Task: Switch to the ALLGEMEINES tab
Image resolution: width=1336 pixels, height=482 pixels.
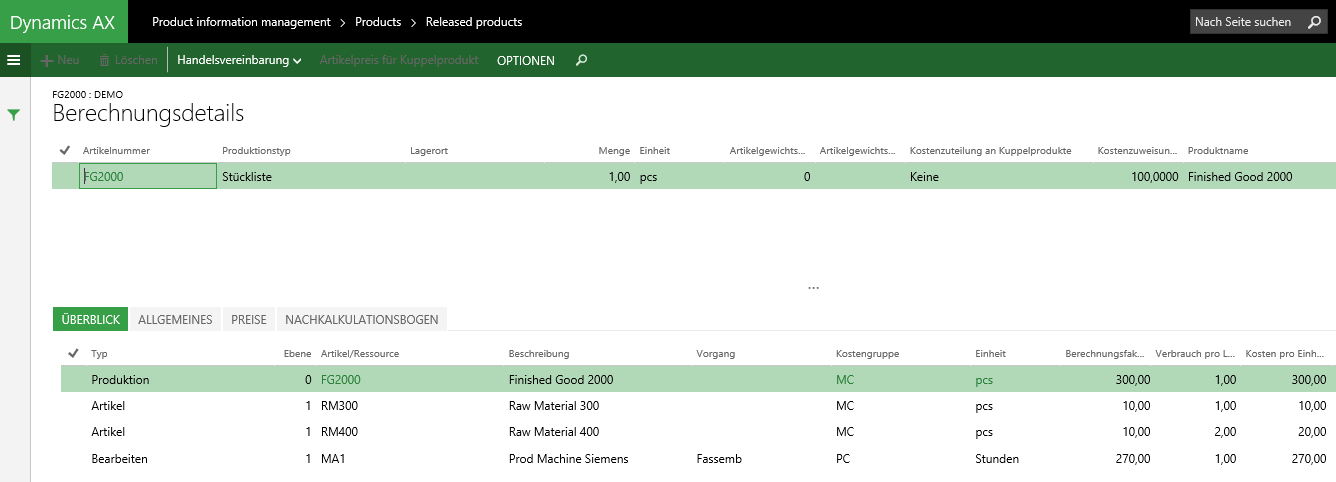Action: pyautogui.click(x=175, y=320)
